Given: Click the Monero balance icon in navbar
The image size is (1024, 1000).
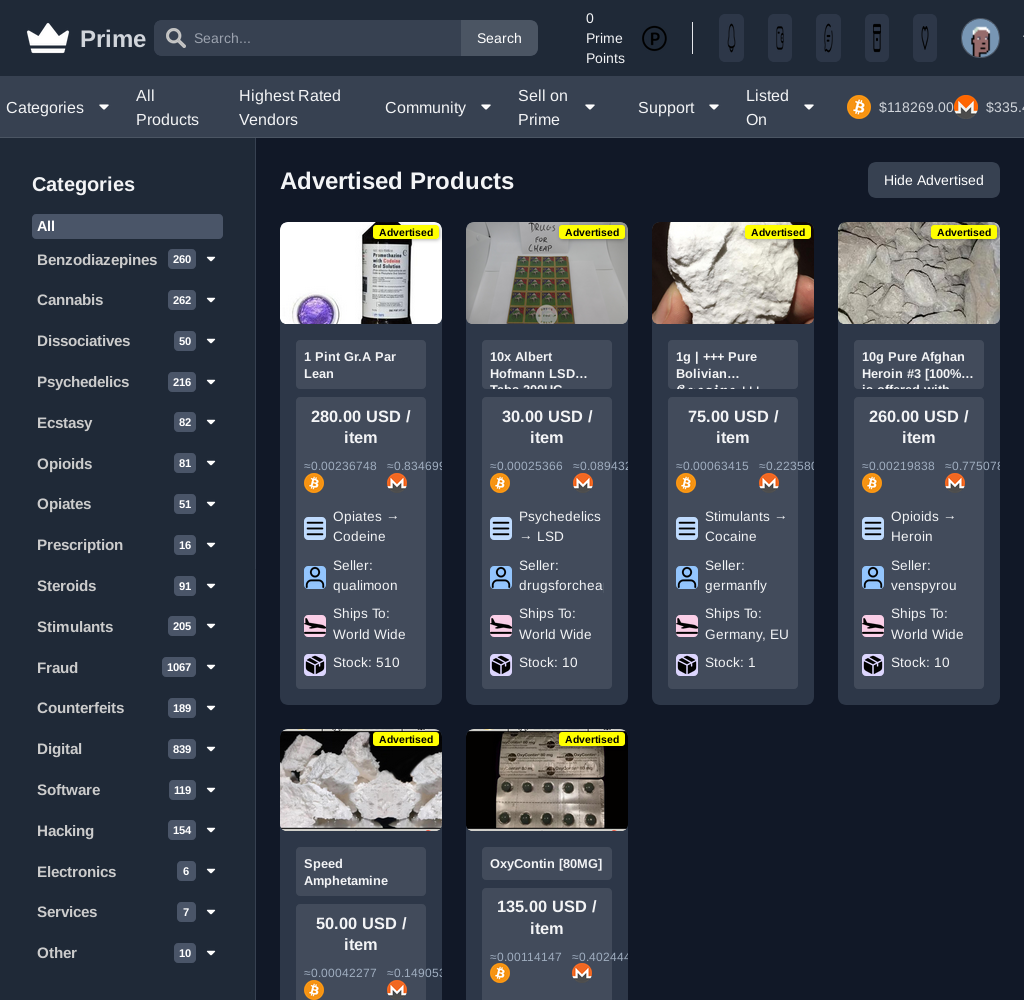Looking at the screenshot, I should (x=966, y=107).
